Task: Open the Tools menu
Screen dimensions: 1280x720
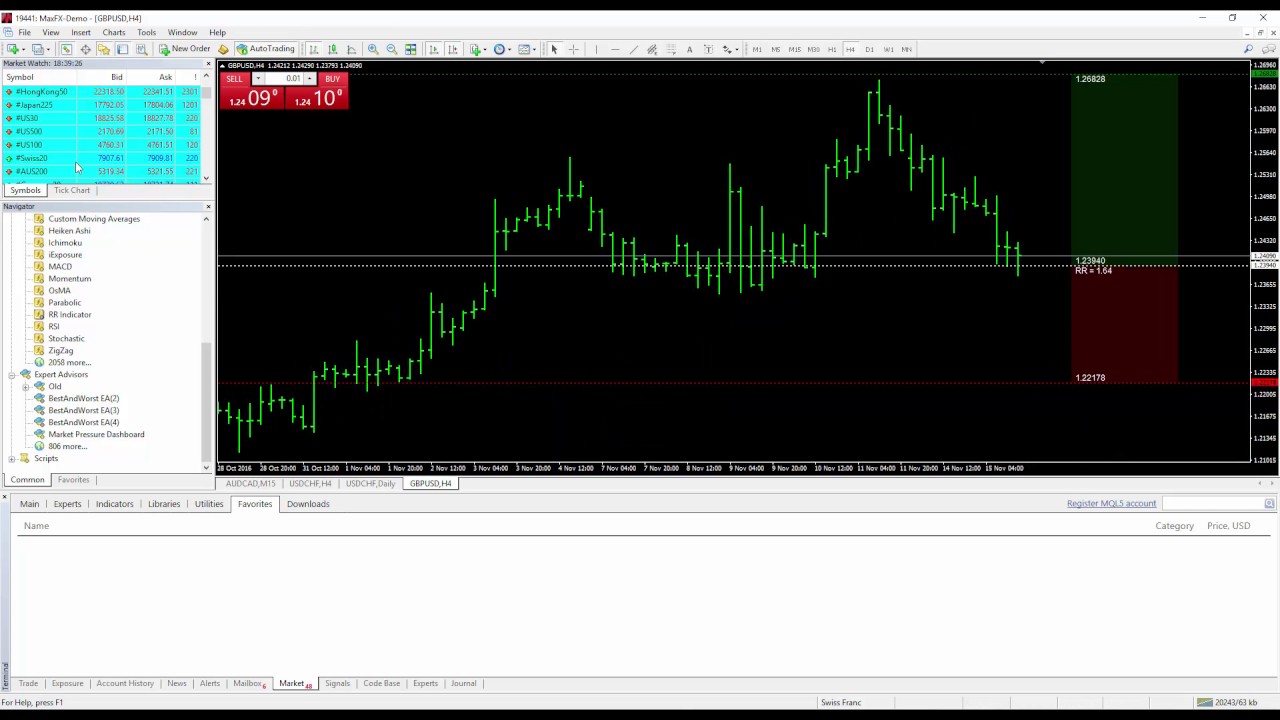Action: tap(146, 32)
